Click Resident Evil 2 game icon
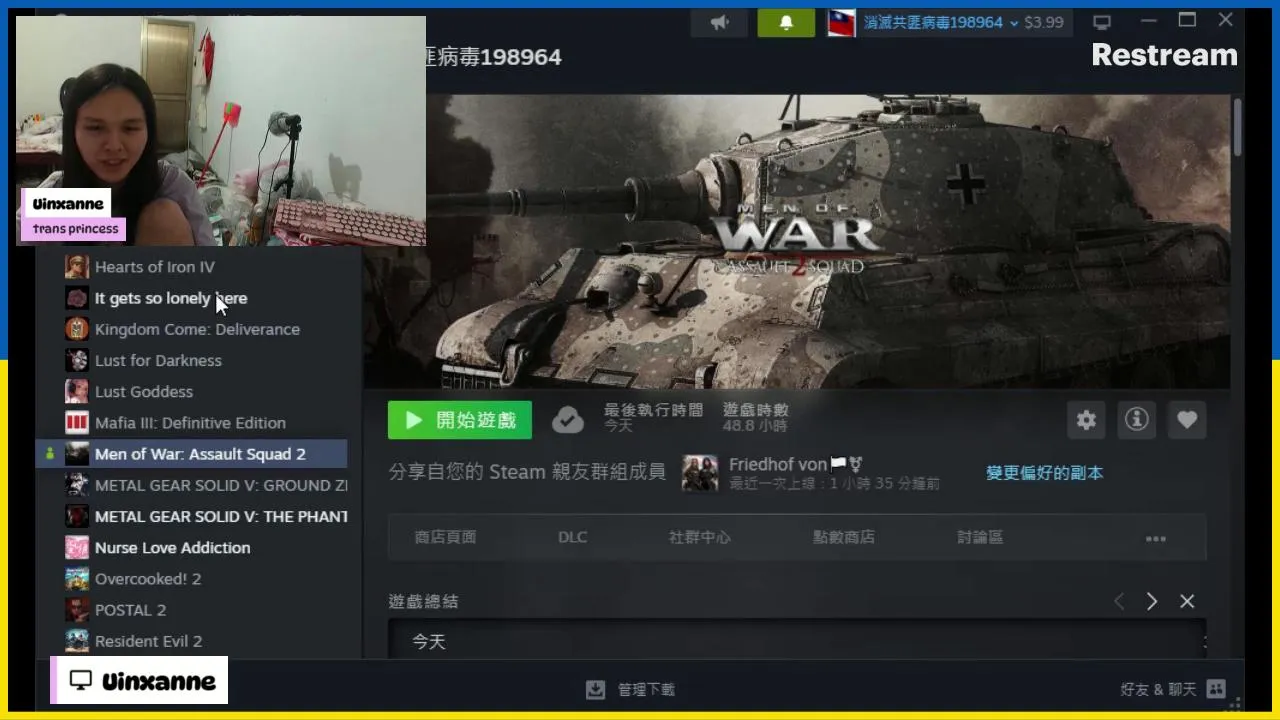This screenshot has height=720, width=1280. pos(77,641)
